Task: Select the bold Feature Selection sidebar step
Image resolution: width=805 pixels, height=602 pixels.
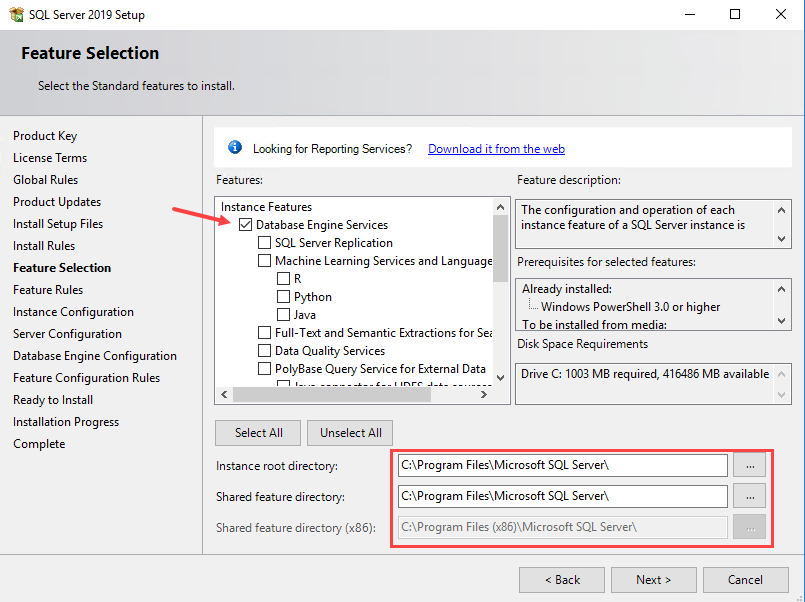Action: 62,268
